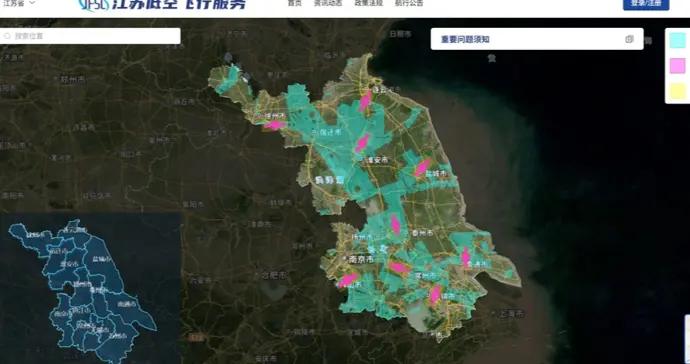Click the 淮安市 label on main map
The image size is (690, 364).
(377, 160)
